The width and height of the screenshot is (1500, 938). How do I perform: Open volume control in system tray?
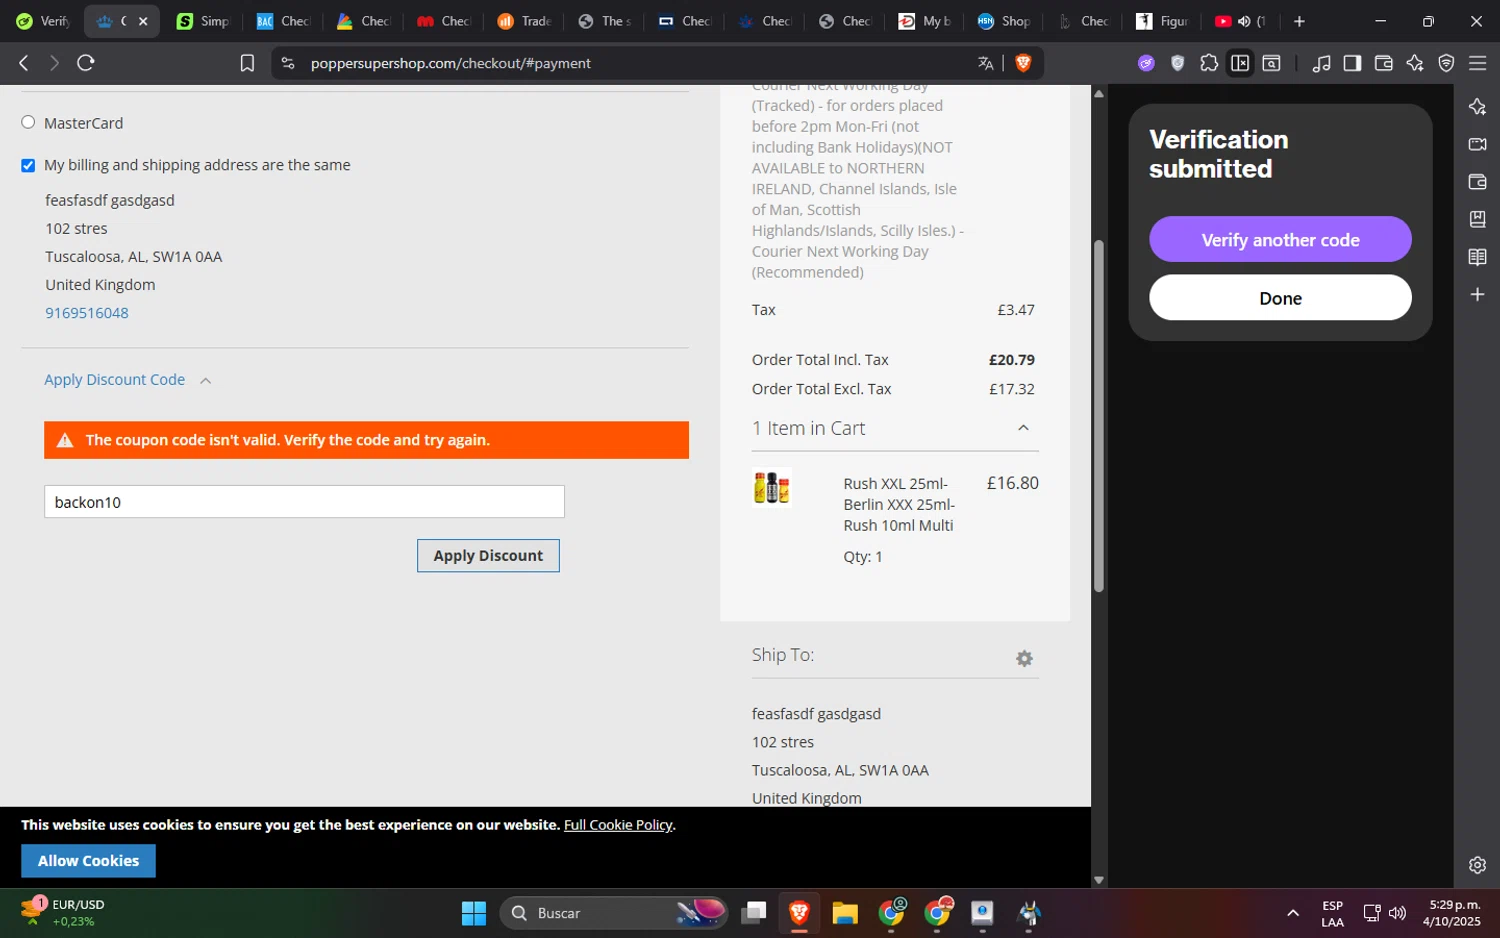[x=1398, y=913]
